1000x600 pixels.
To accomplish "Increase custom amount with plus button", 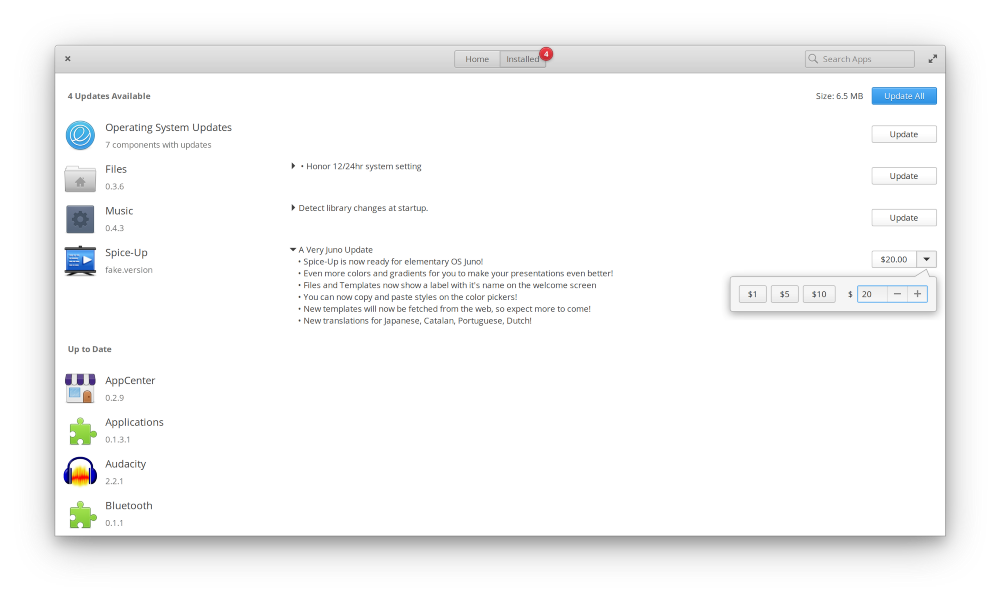I will coord(917,294).
